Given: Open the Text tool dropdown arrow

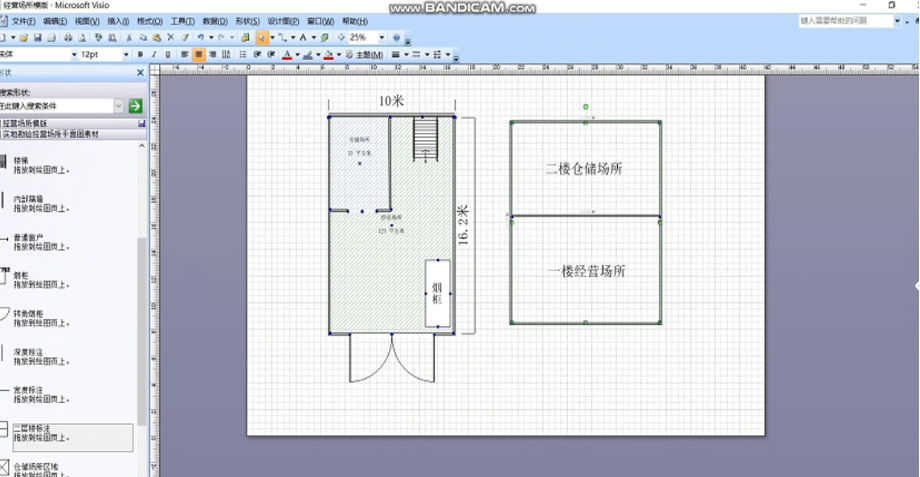Looking at the screenshot, I should pos(314,38).
